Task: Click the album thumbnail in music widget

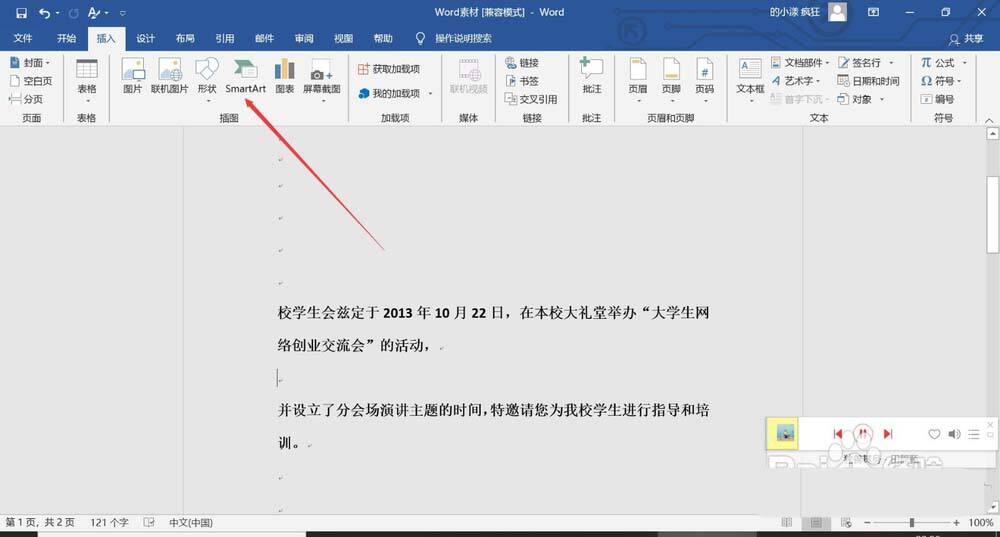Action: click(784, 434)
